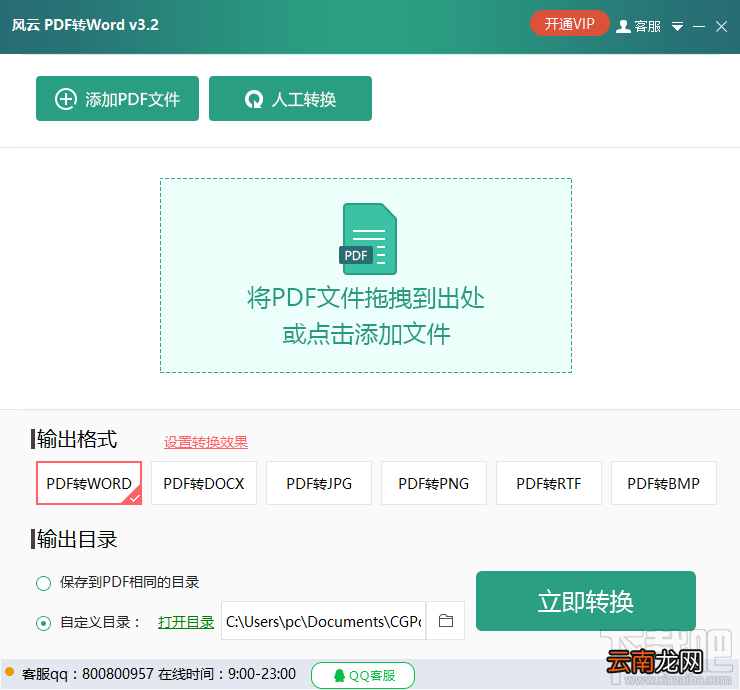Open the 开通VIP button
Image resolution: width=740 pixels, height=690 pixels.
coord(569,24)
